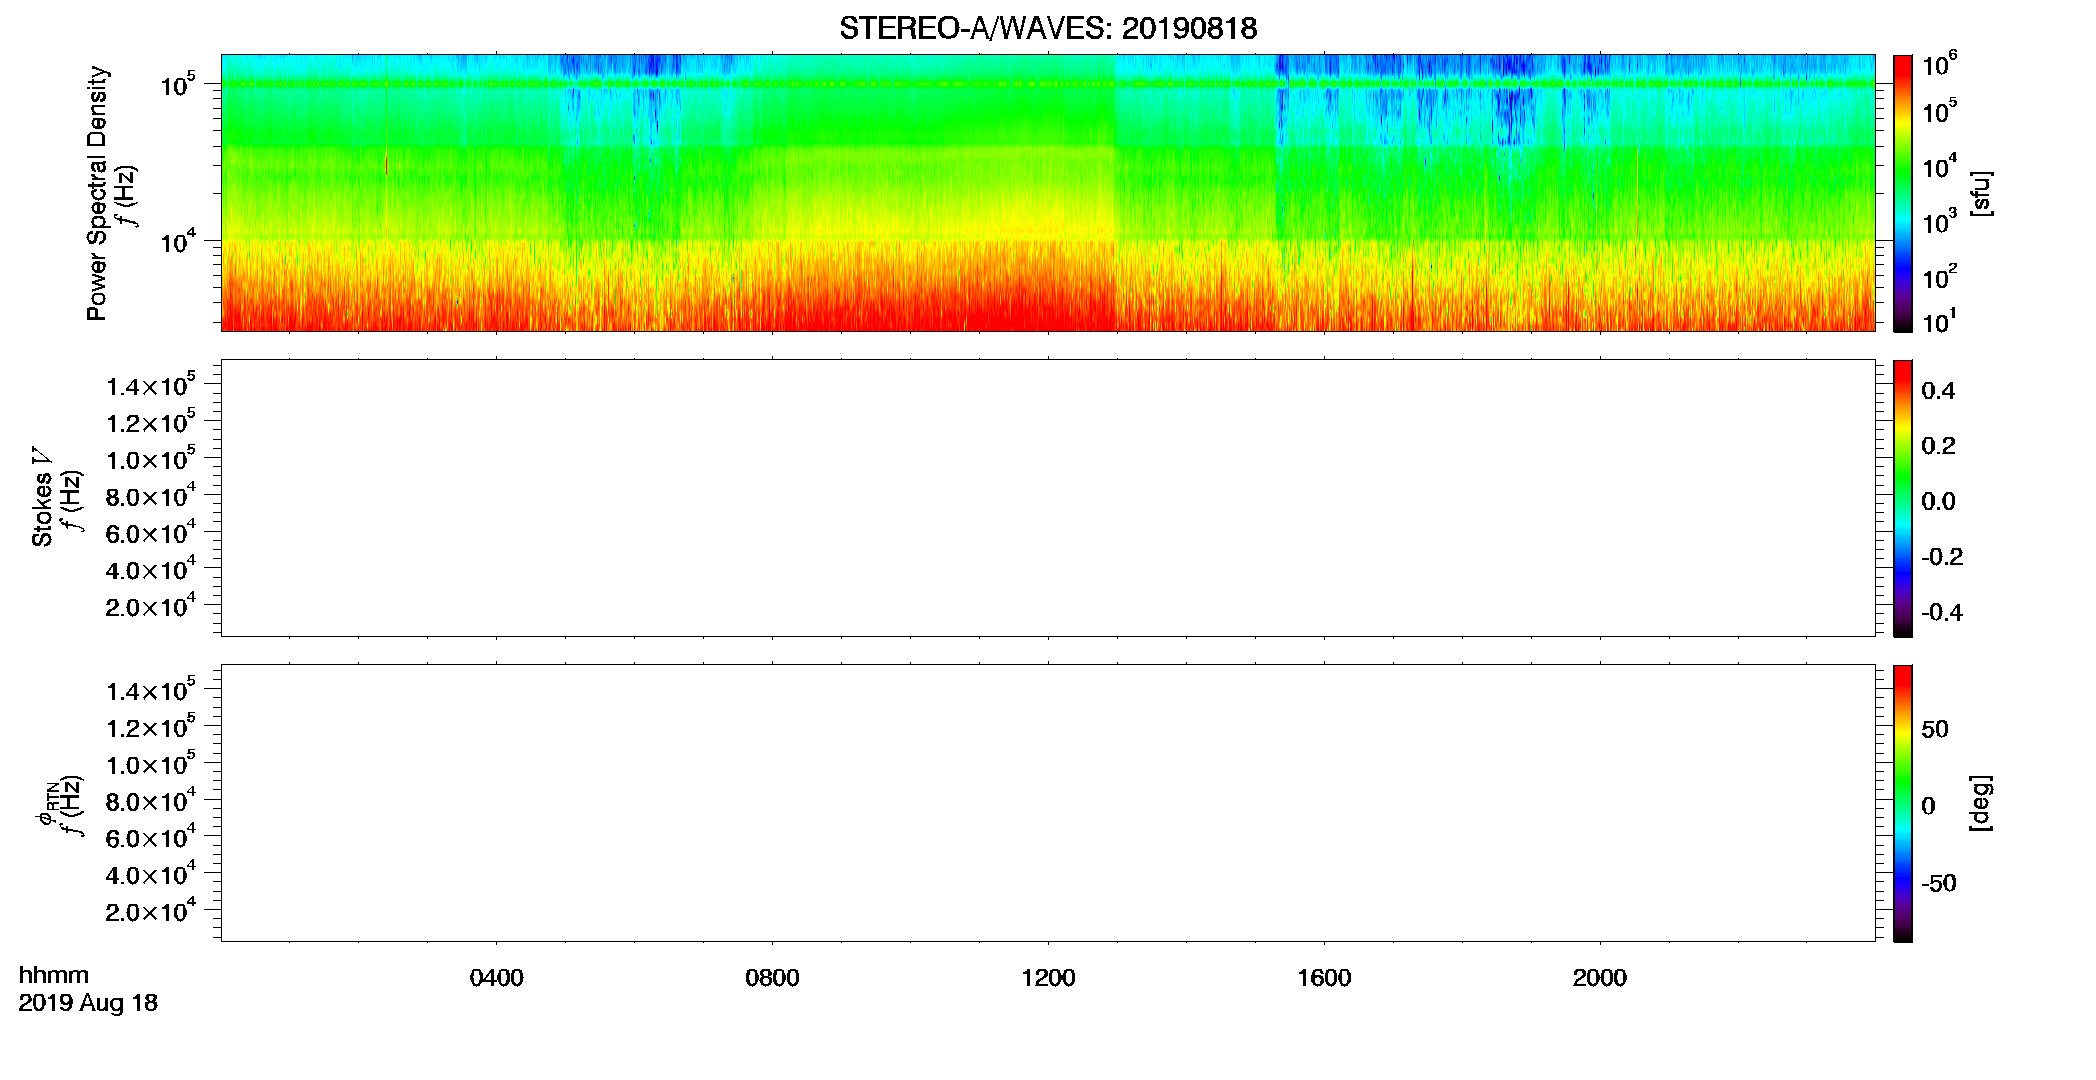Click the plot title STEREO-A/WAVES: 20190818
The image size is (2096, 1080).
[1048, 28]
